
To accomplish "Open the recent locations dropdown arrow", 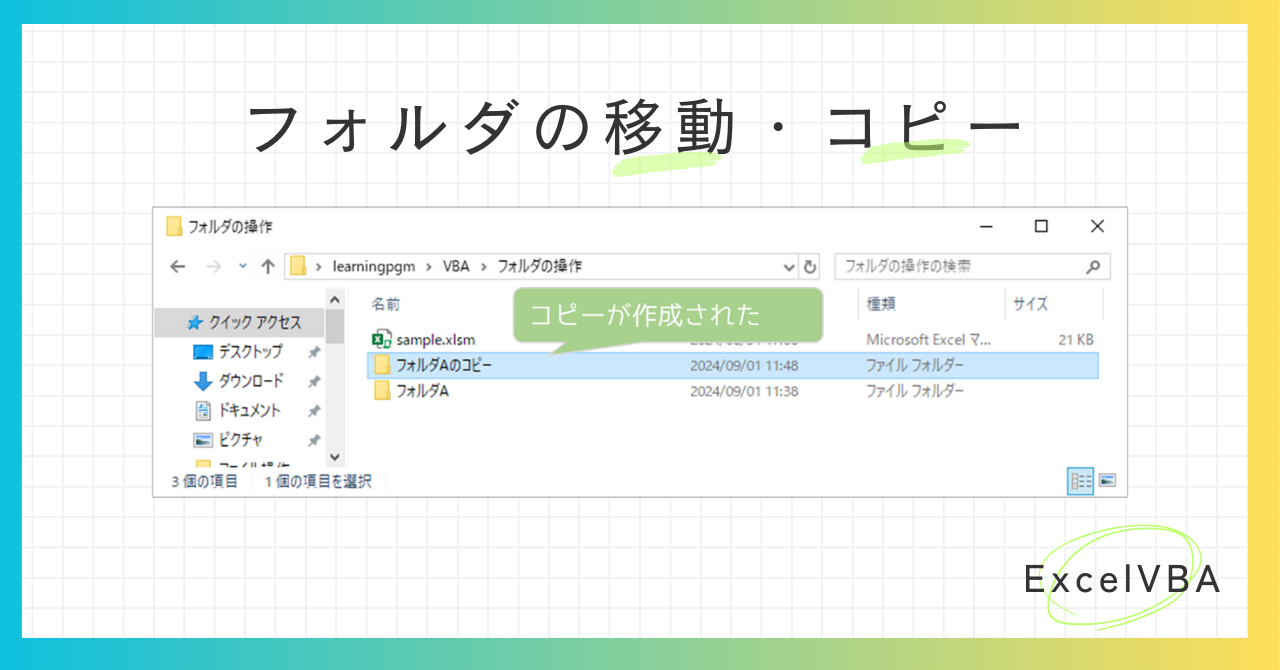I will [243, 267].
